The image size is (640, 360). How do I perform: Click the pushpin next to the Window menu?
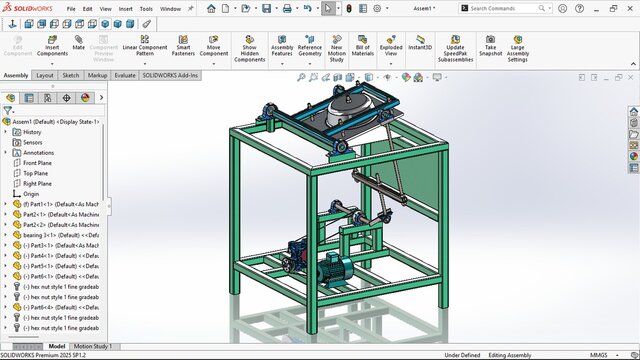pyautogui.click(x=191, y=8)
